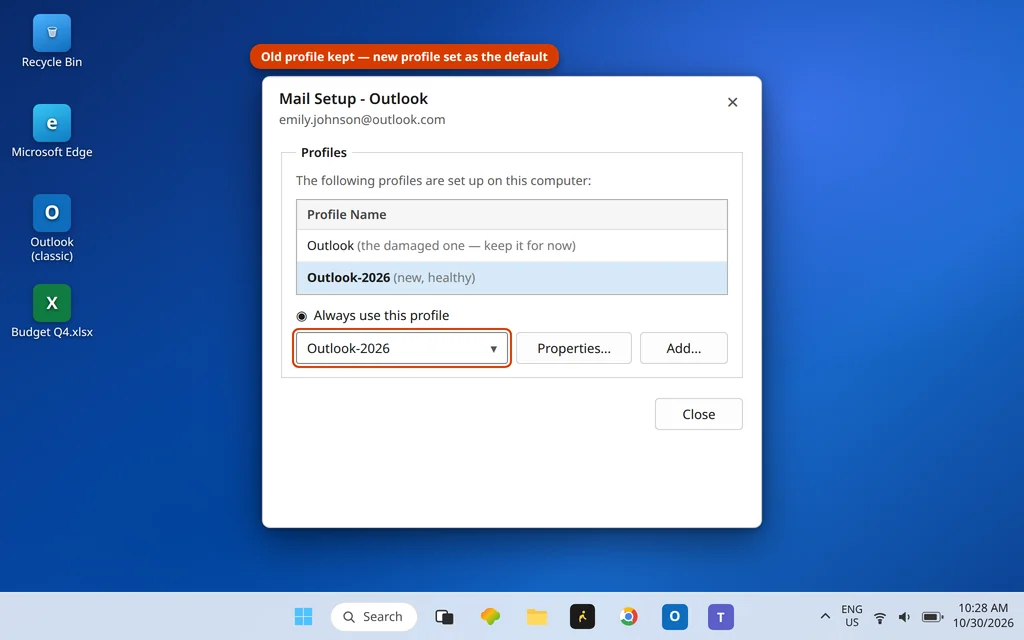Viewport: 1024px width, 640px height.
Task: Open the Wi-Fi network tray icon
Action: pyautogui.click(x=880, y=616)
